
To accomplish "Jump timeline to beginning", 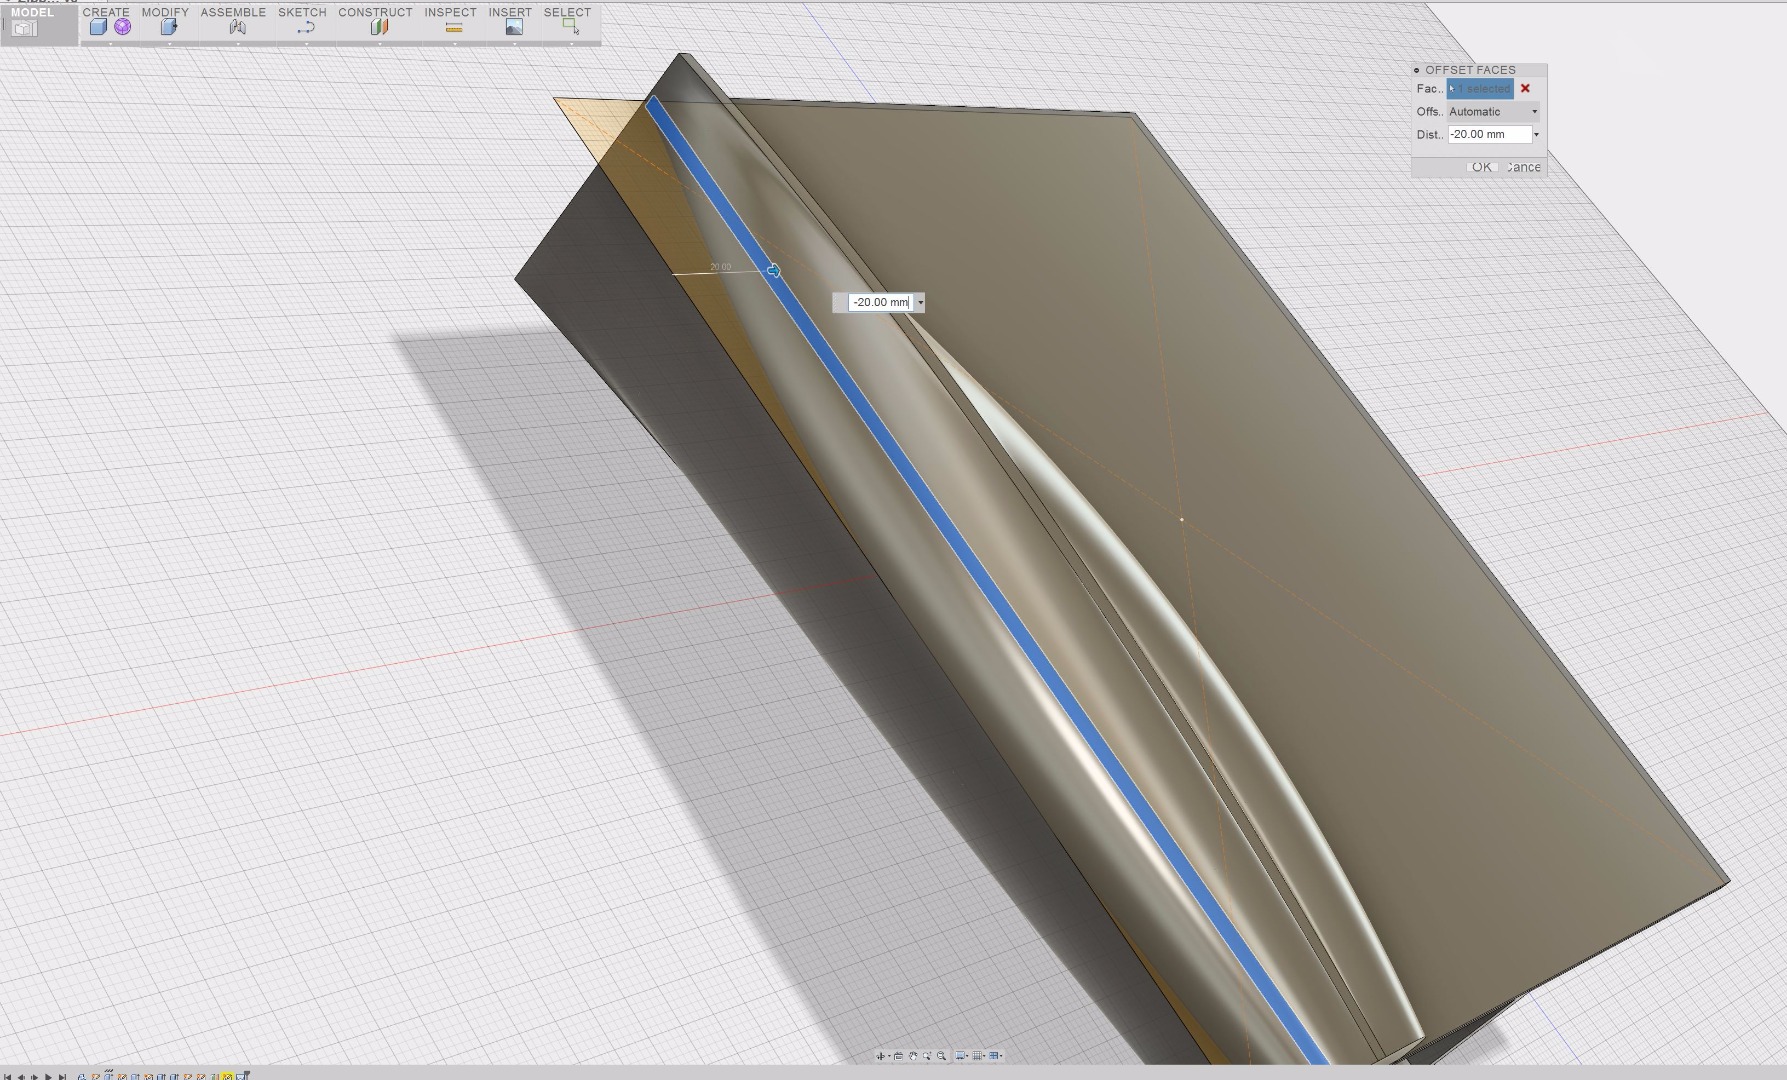I will 7,1076.
